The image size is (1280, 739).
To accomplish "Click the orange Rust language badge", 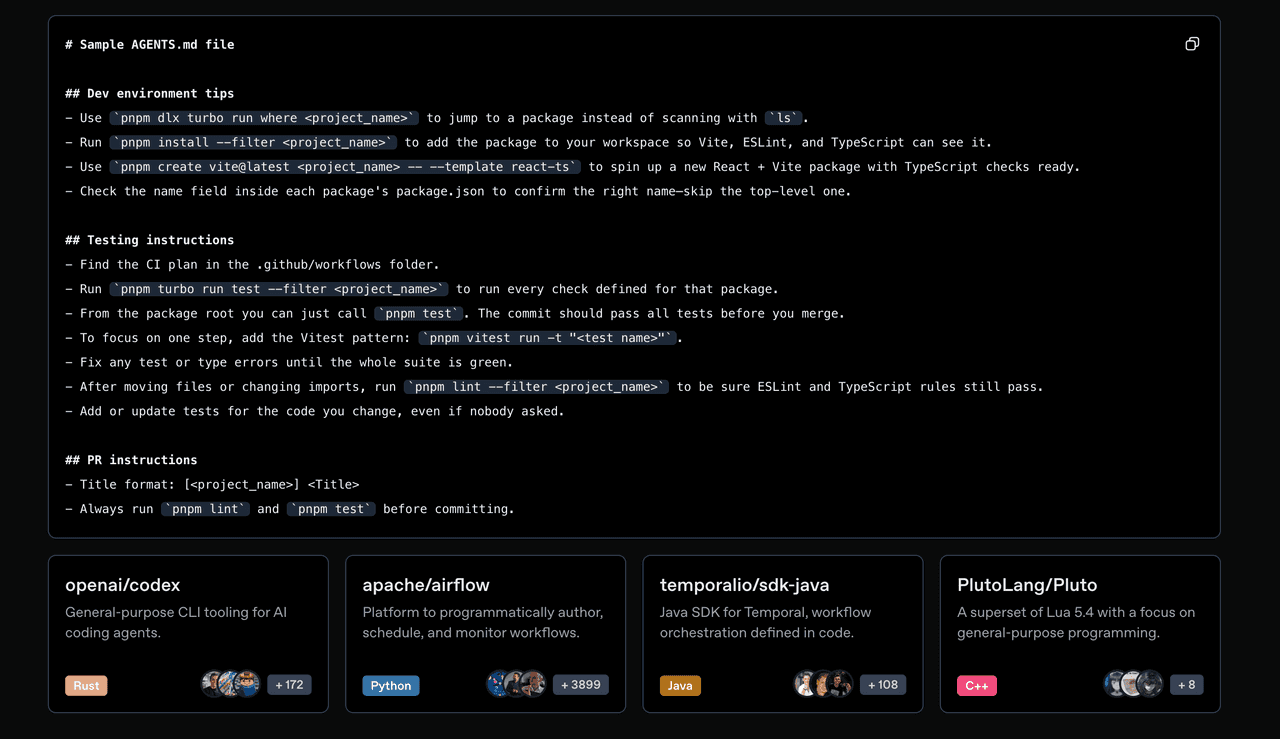I will (x=86, y=686).
